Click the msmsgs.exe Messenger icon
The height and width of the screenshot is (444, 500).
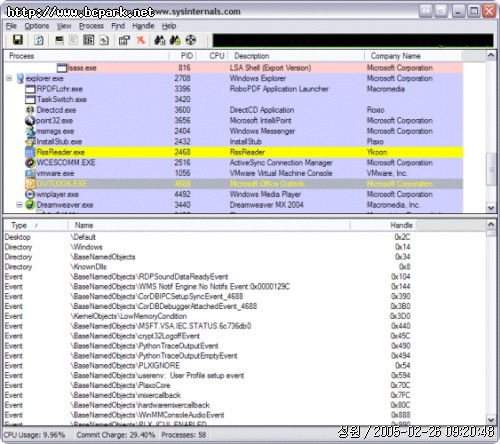[30, 131]
